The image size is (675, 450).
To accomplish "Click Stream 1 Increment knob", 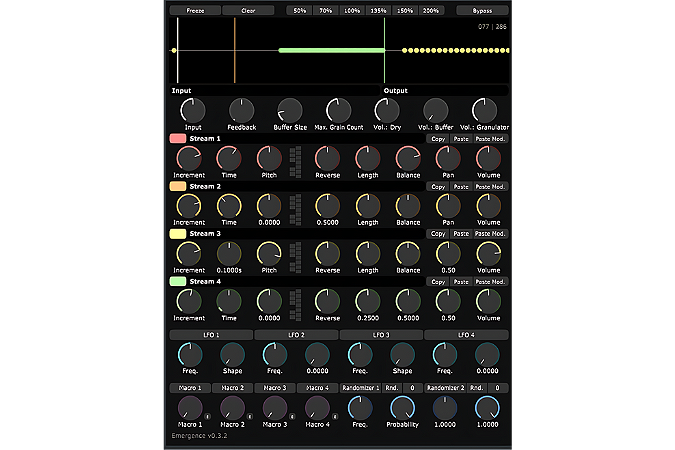I will point(189,158).
